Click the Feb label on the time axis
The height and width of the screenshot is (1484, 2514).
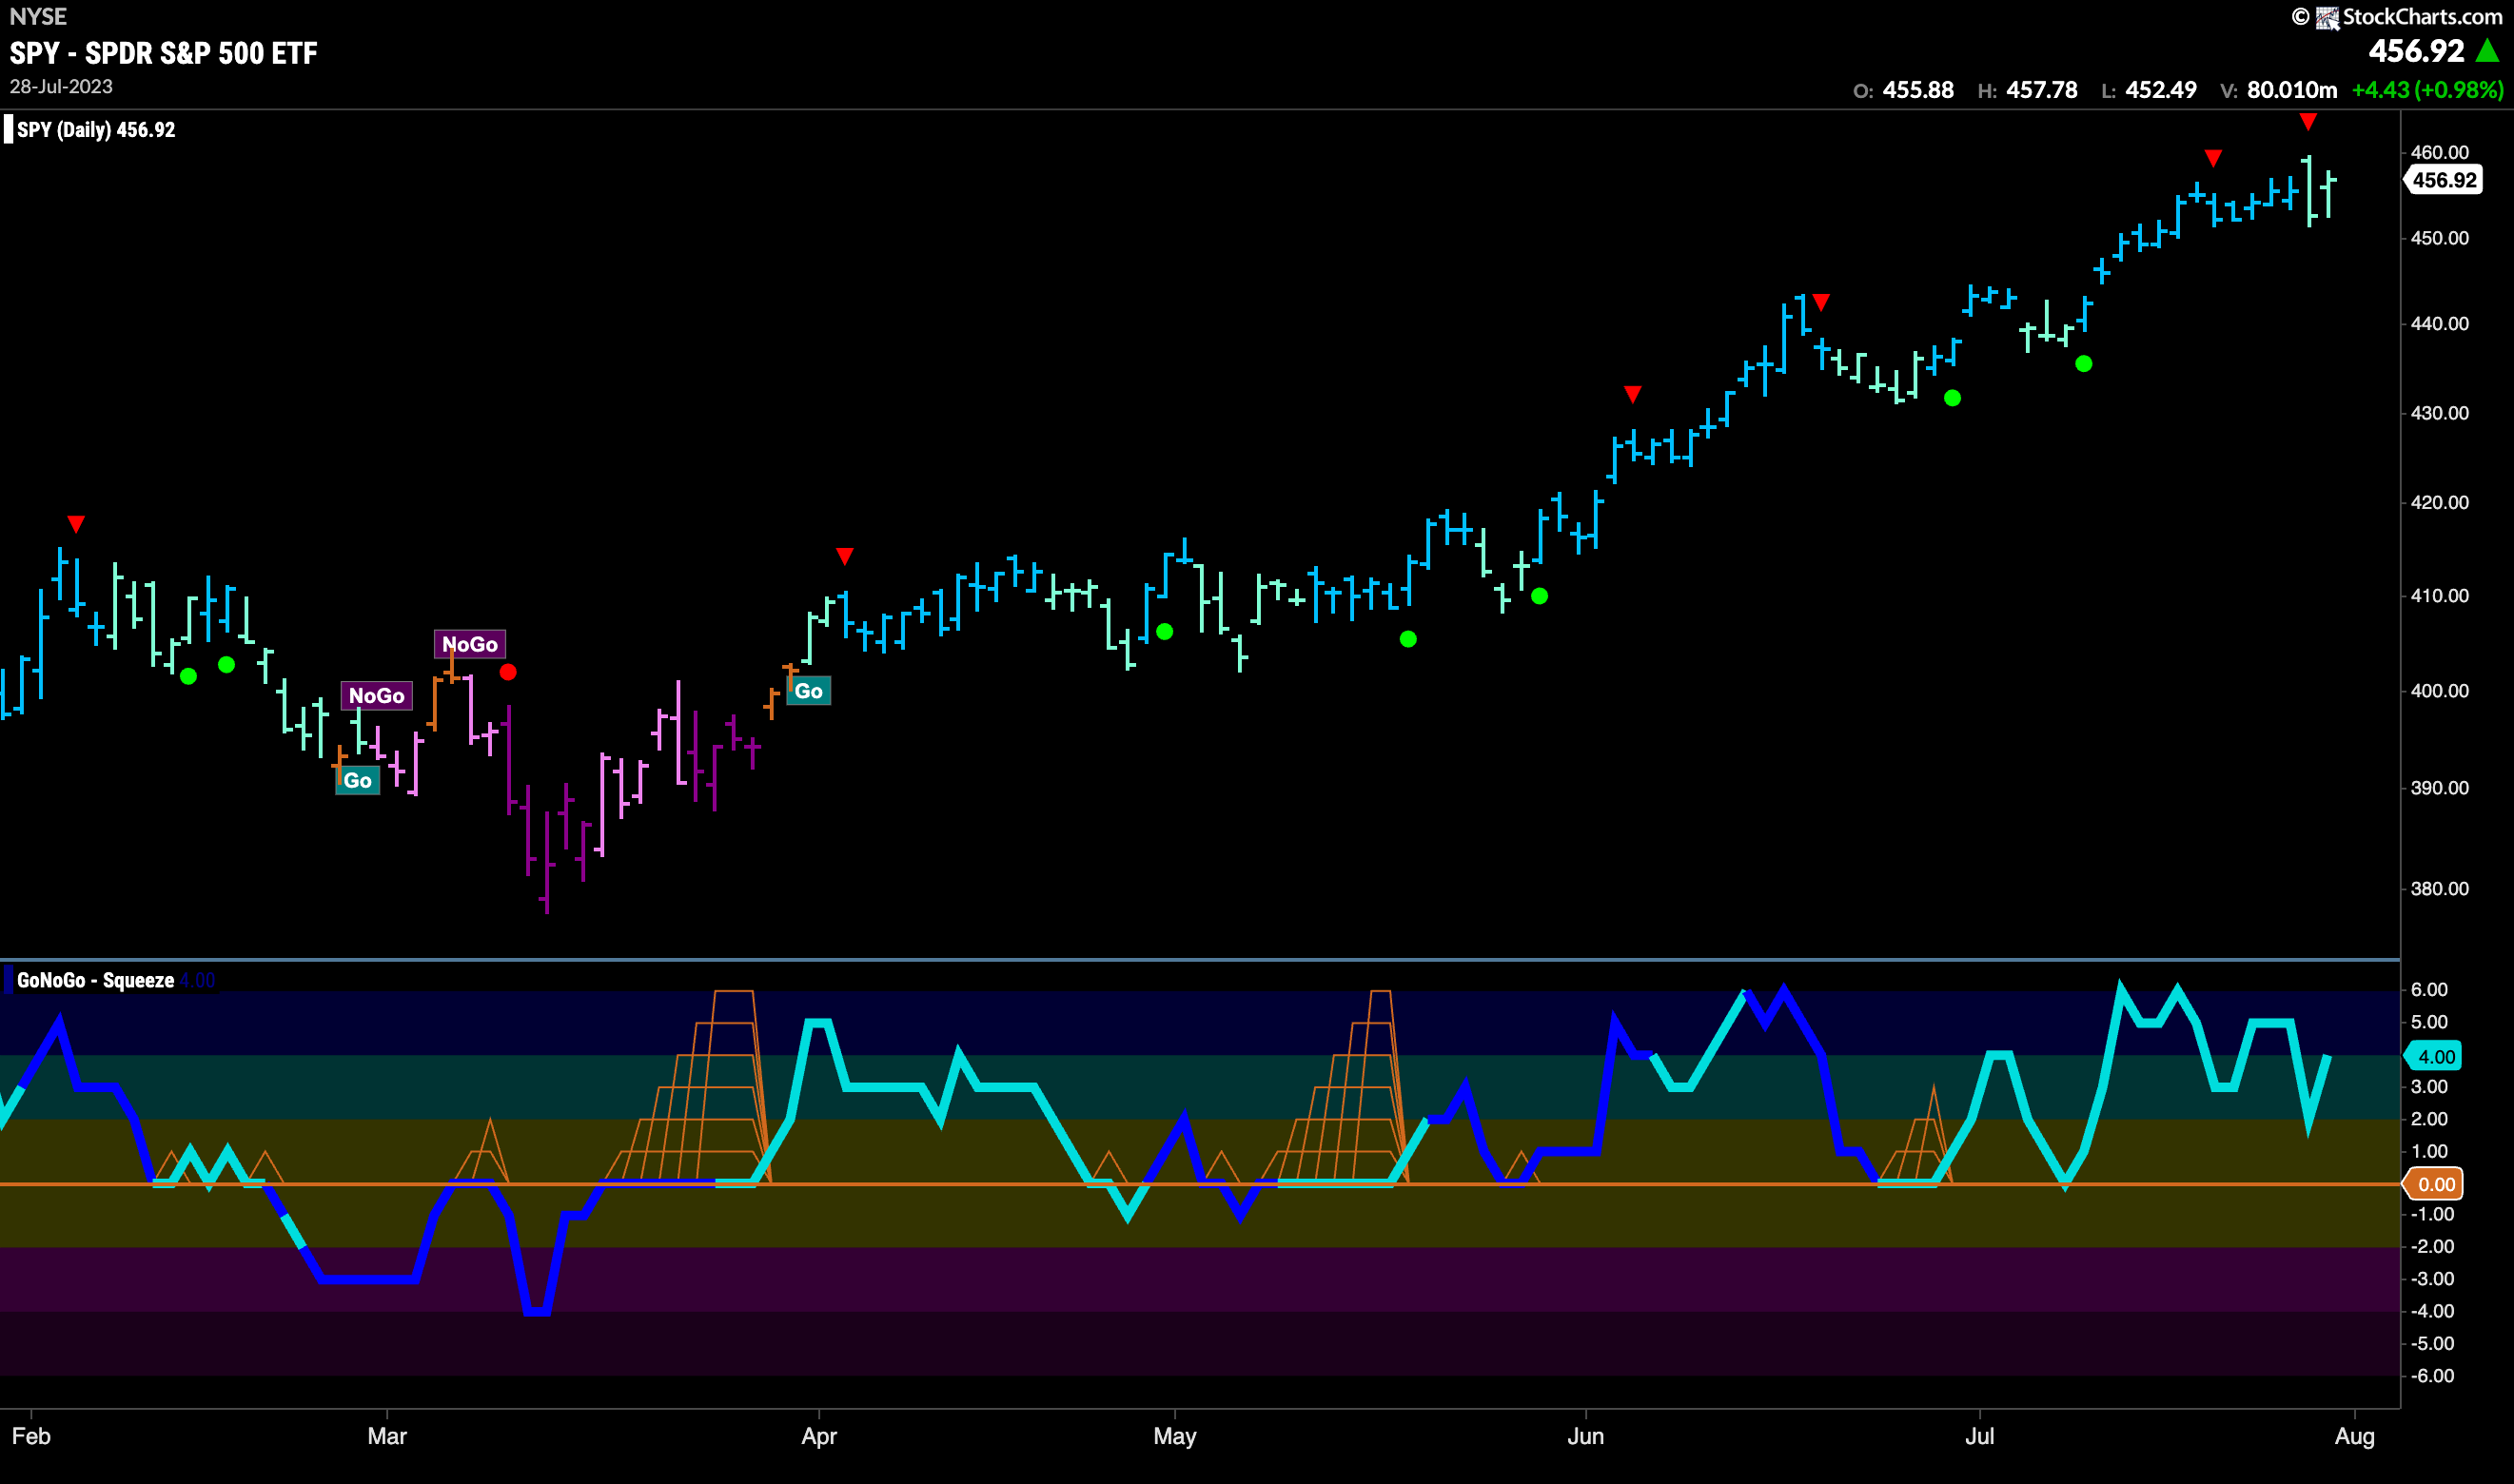31,1436
